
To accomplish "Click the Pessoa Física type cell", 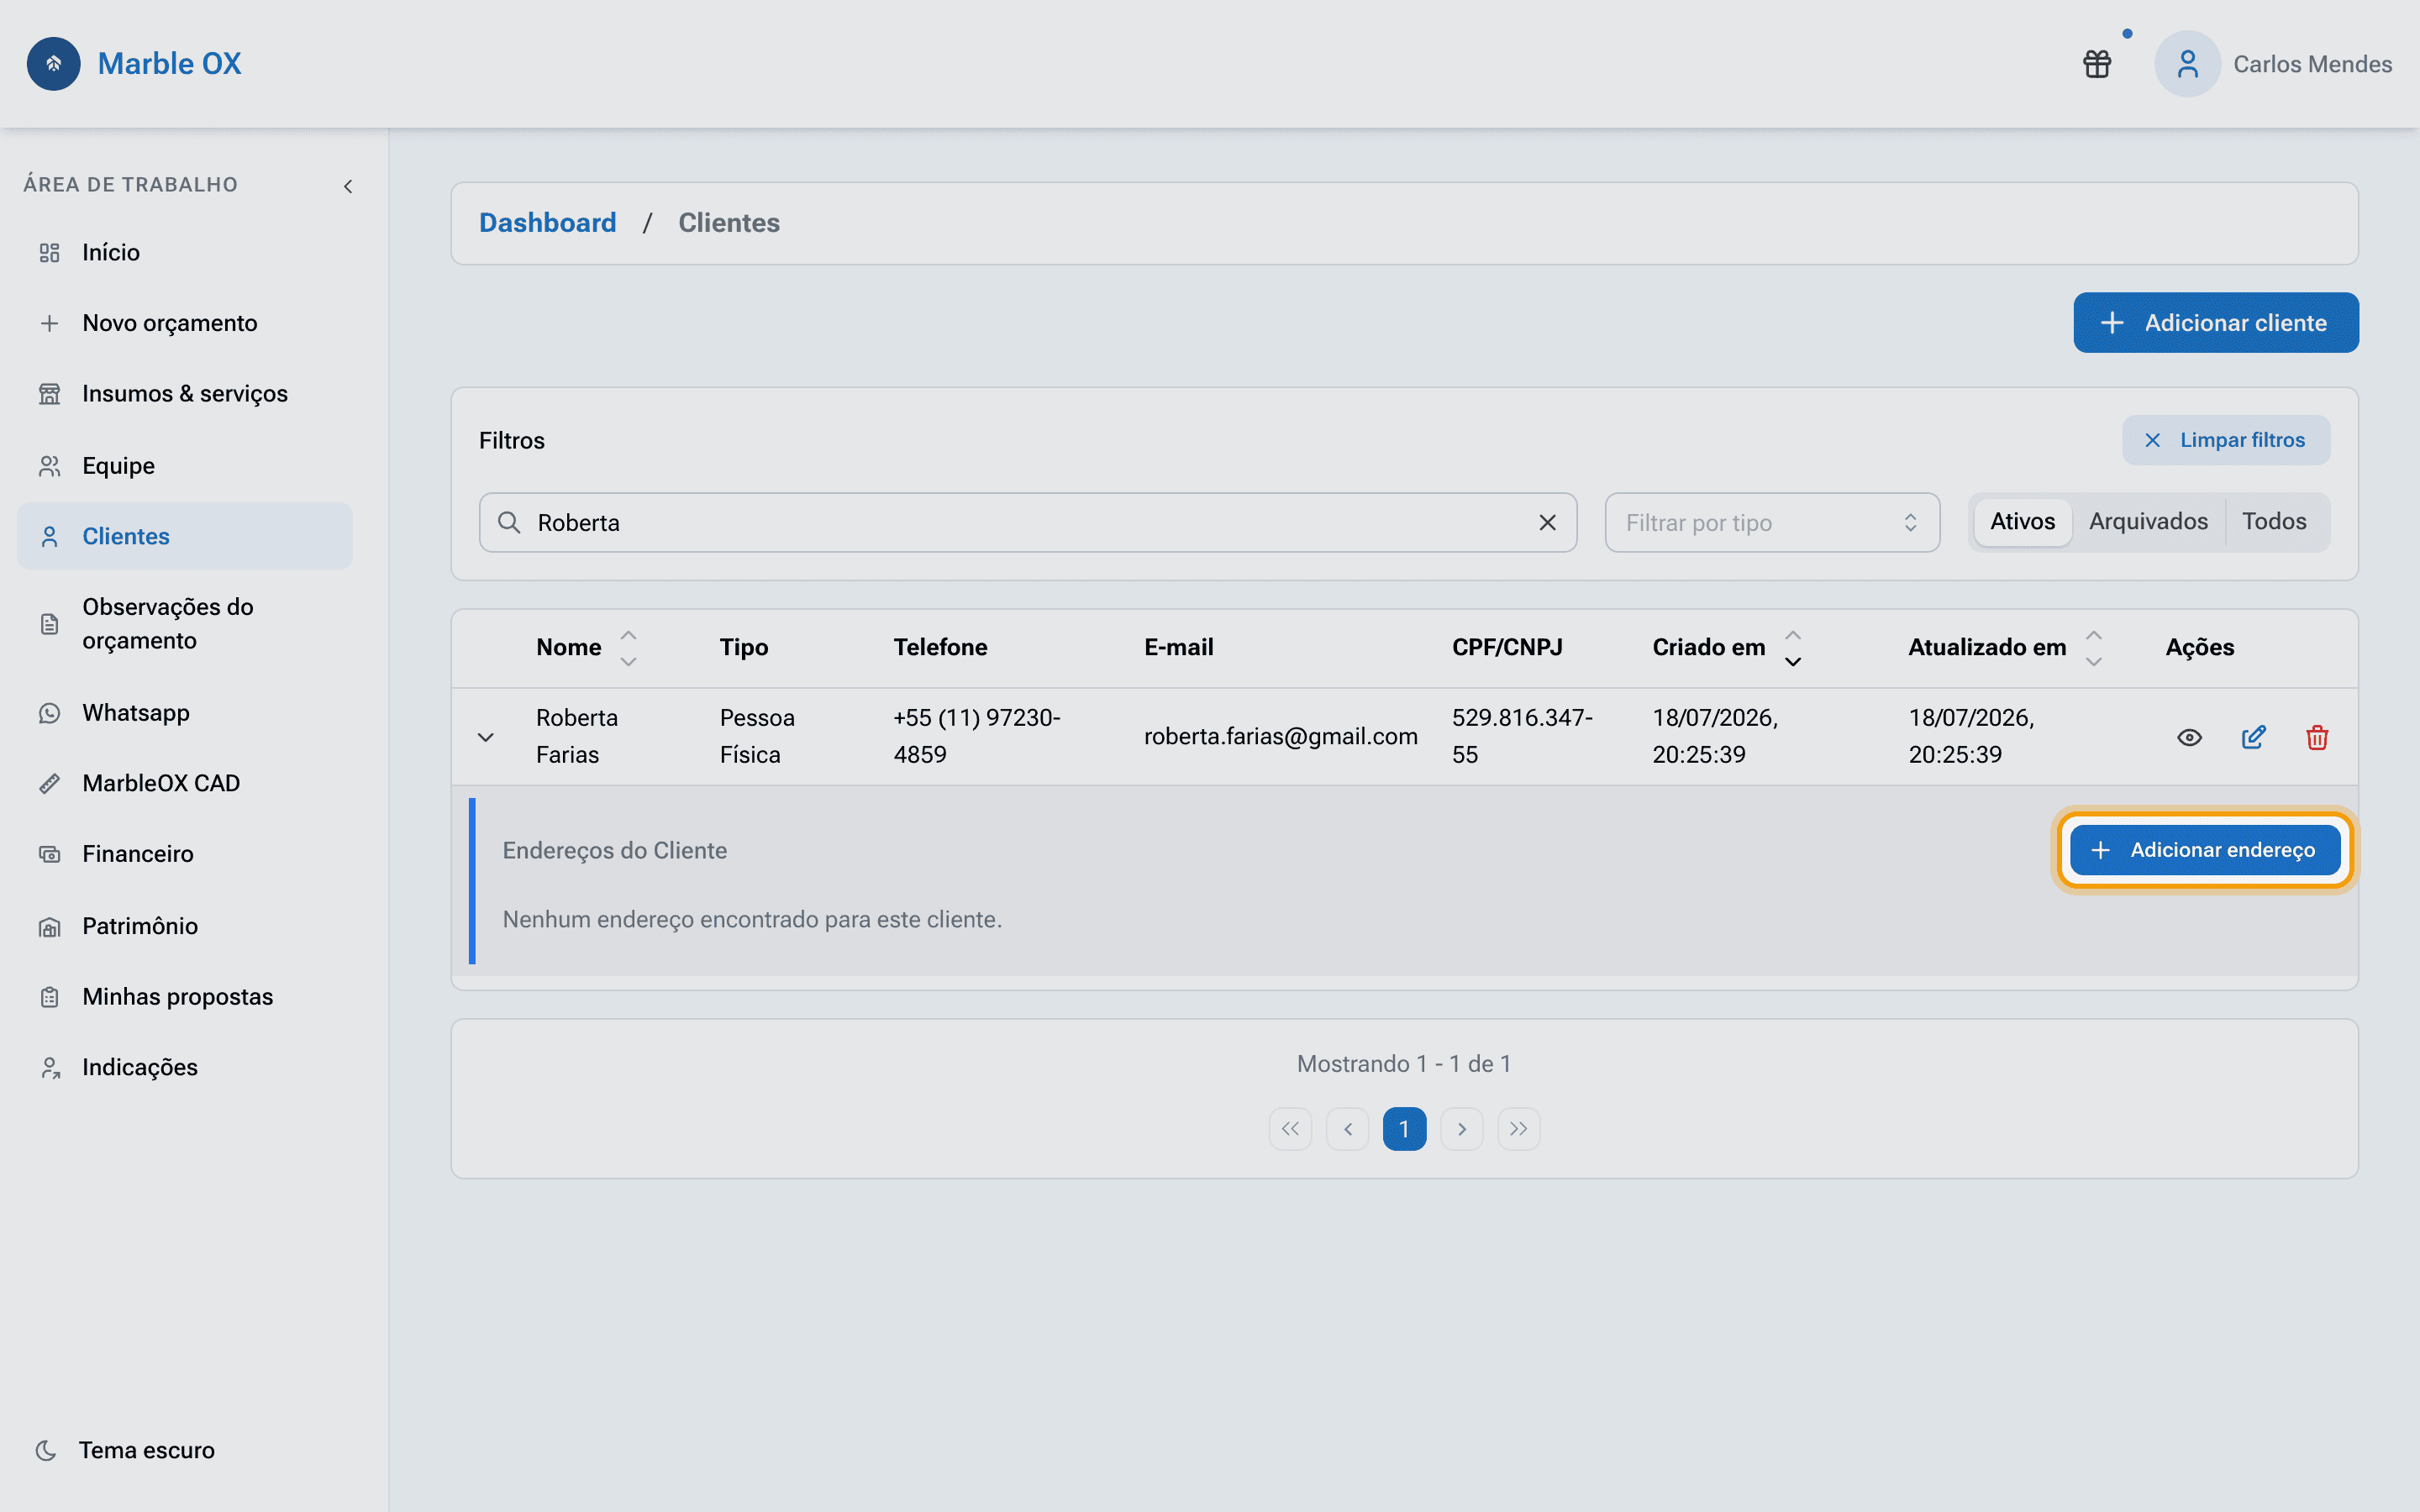I will (x=757, y=736).
